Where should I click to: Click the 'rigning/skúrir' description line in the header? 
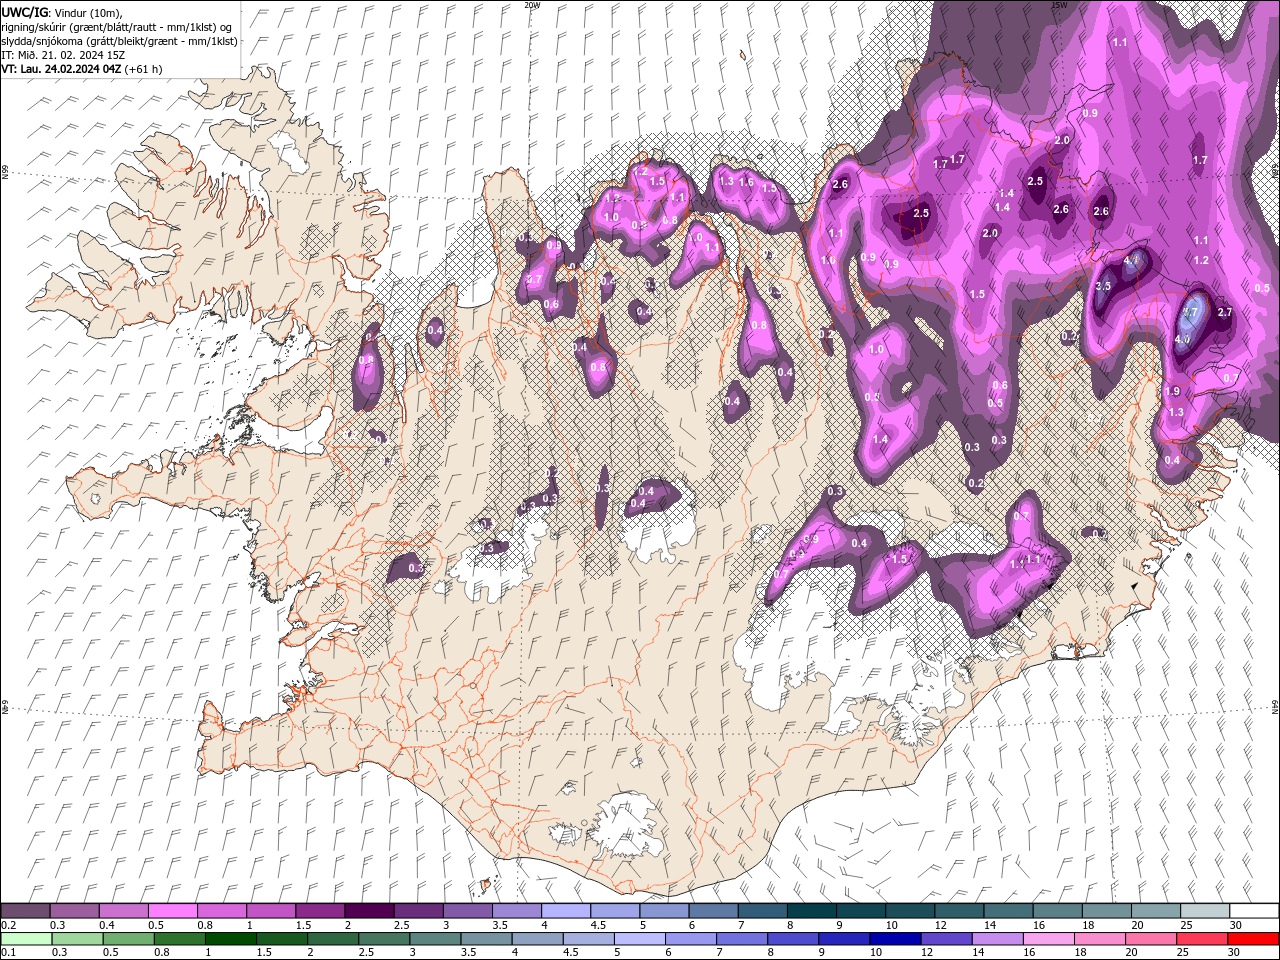click(x=118, y=26)
